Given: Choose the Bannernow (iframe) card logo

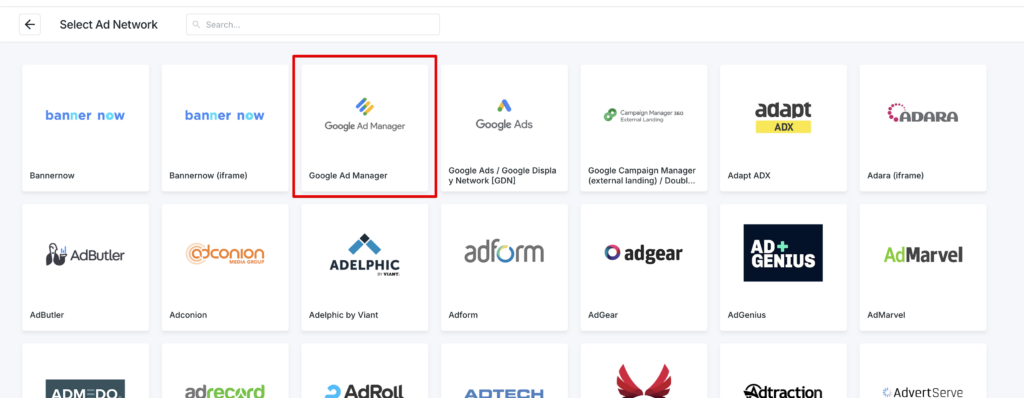Looking at the screenshot, I should pos(225,116).
